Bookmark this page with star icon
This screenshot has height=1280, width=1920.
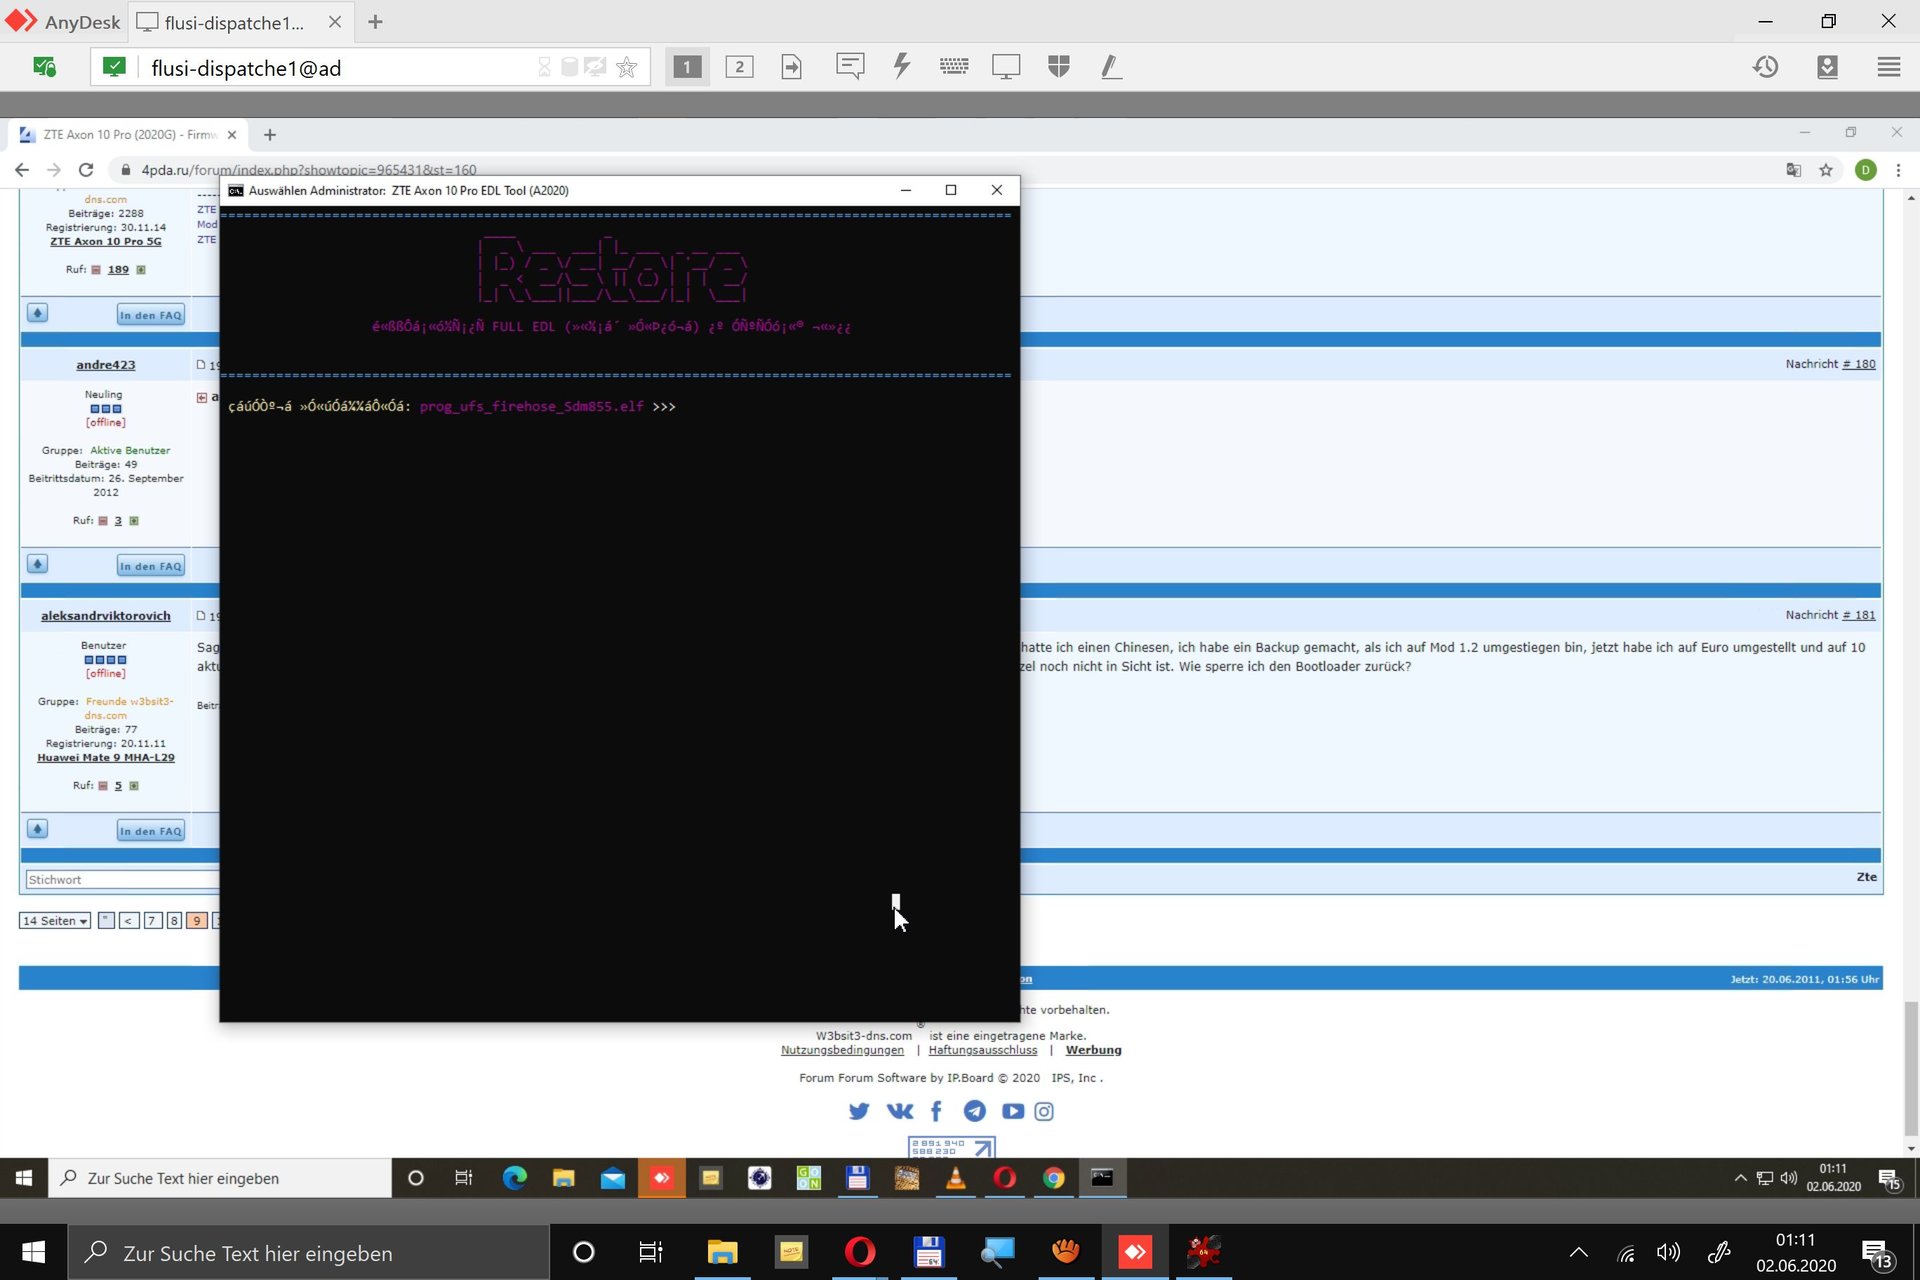pyautogui.click(x=1826, y=170)
